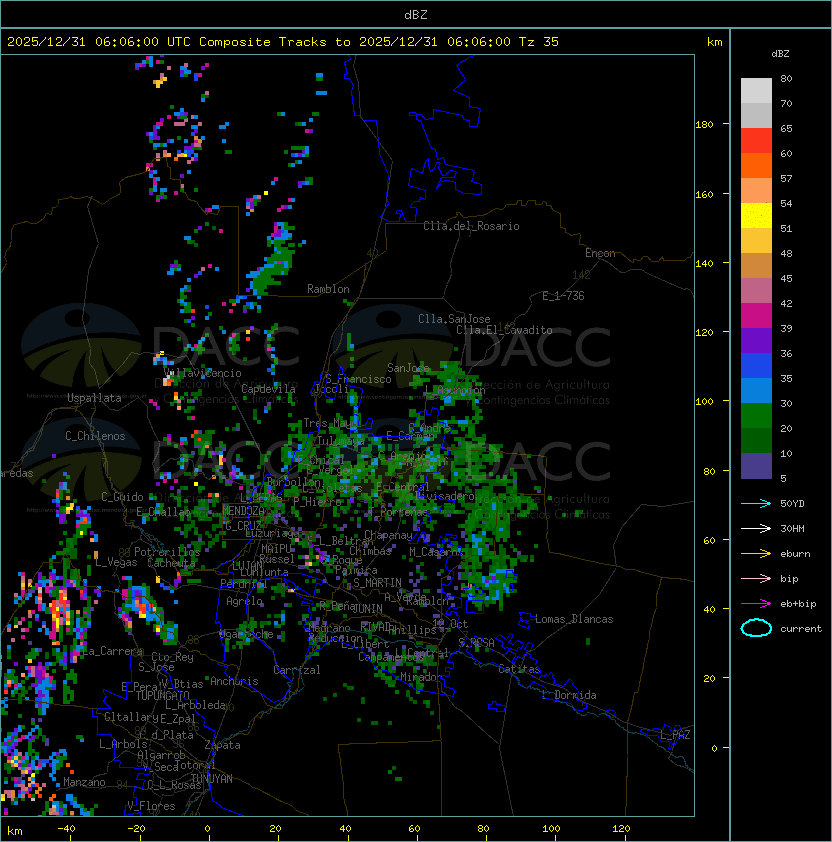The width and height of the screenshot is (832, 842).
Task: Click the Cacheuta map label
Action: [171, 563]
